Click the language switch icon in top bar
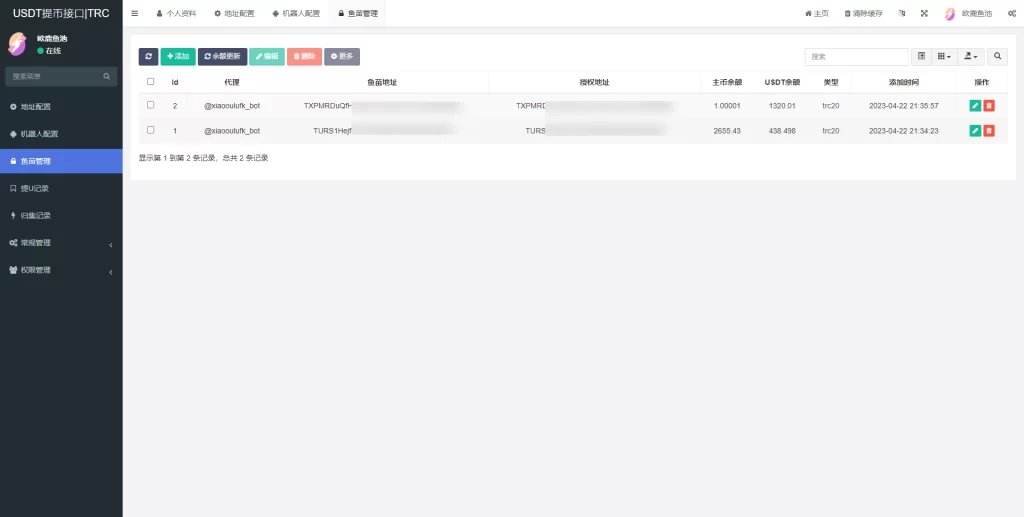The height and width of the screenshot is (517, 1024). pos(902,13)
